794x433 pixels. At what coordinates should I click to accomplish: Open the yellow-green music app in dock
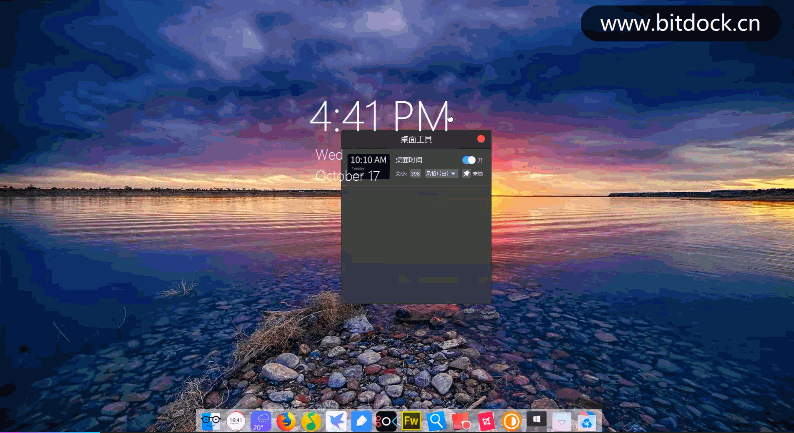[311, 421]
